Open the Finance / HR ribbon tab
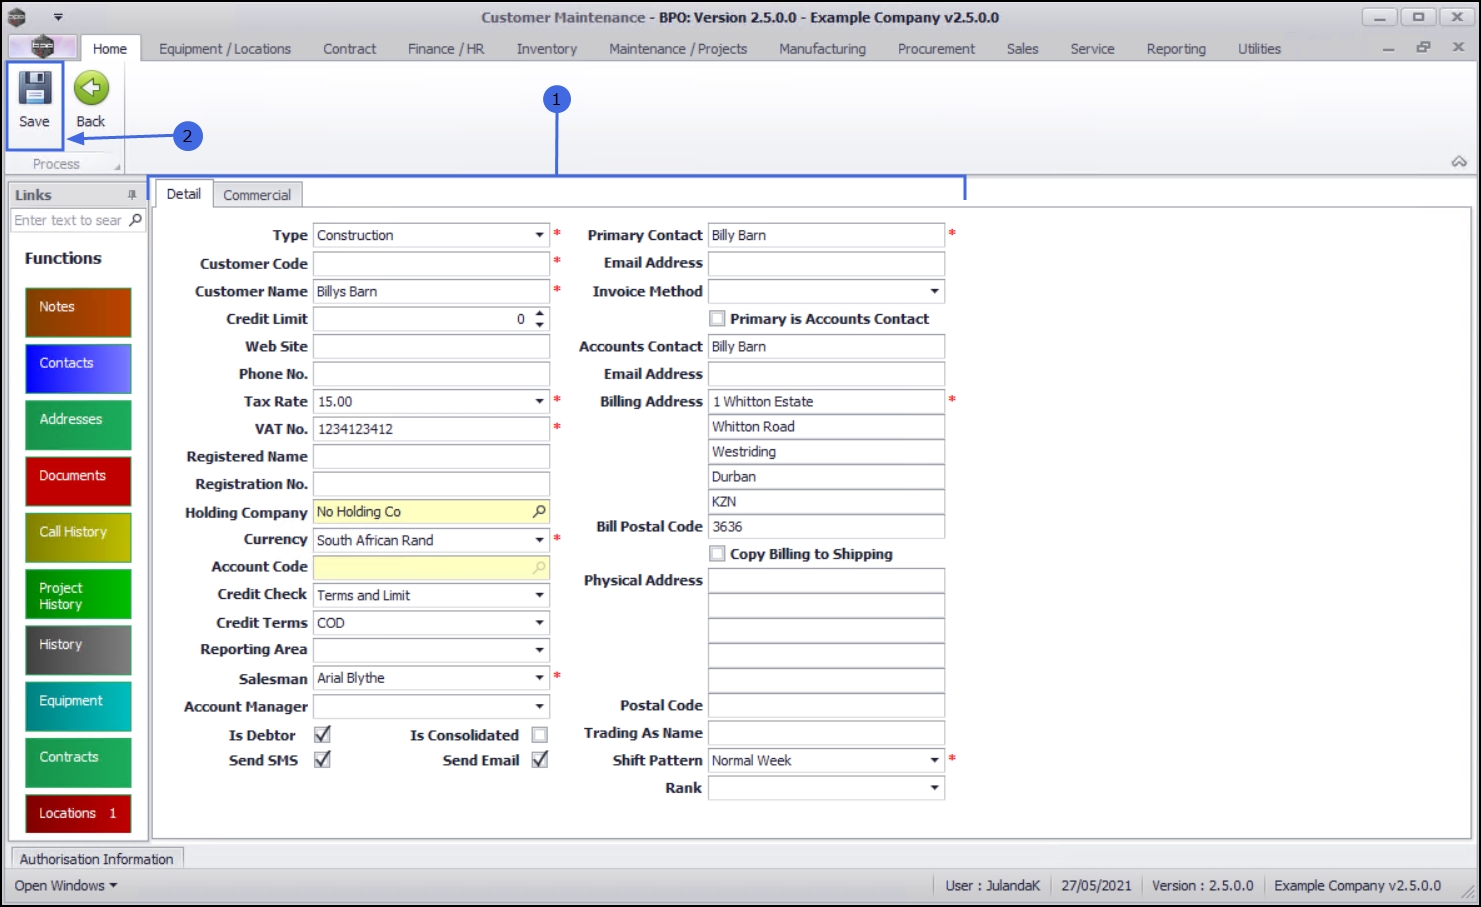Viewport: 1481px width, 907px height. 446,49
